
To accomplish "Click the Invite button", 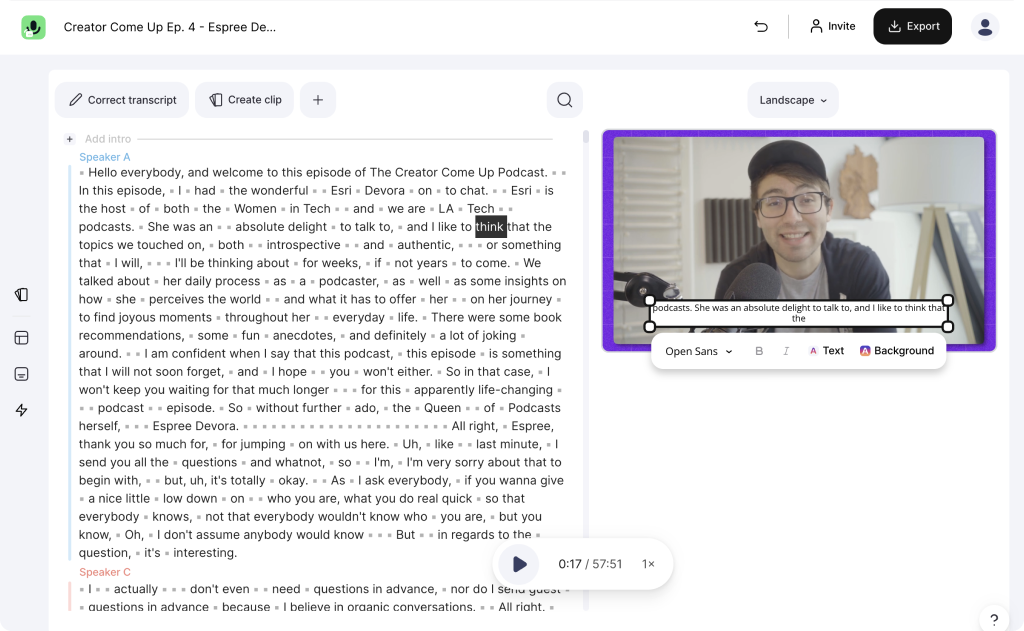I will (832, 26).
